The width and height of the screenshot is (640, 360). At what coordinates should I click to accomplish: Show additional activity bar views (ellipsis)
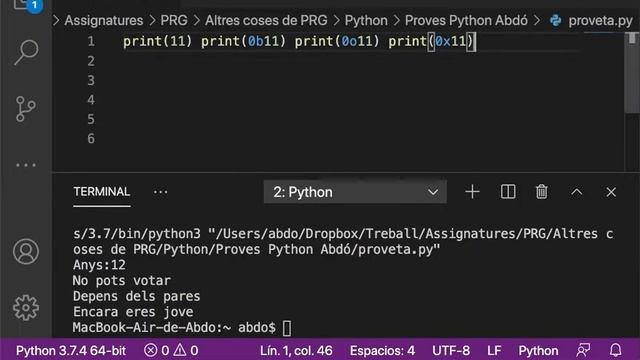point(26,165)
